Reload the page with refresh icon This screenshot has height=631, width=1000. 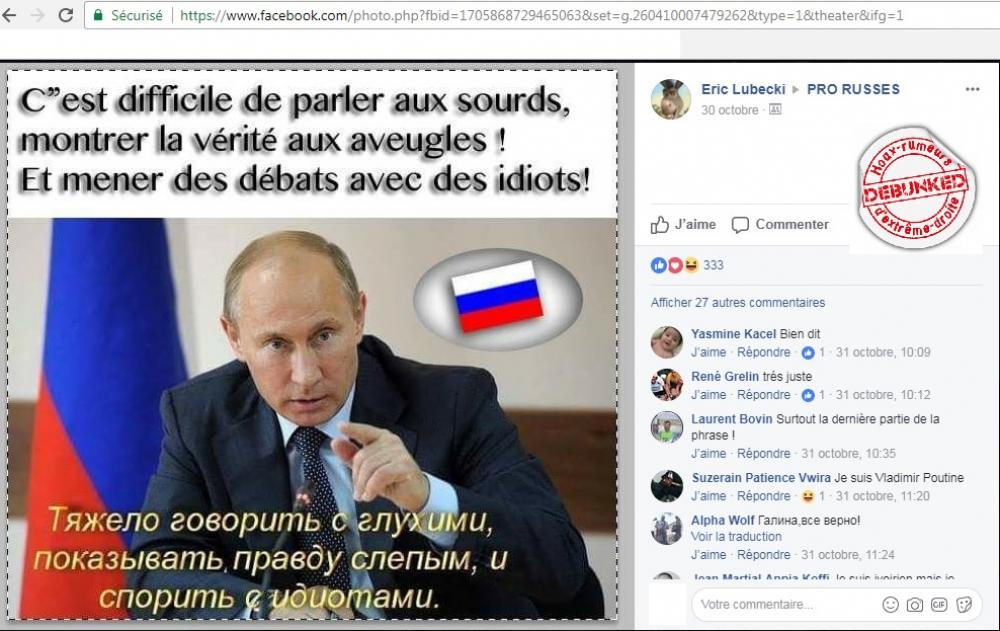[66, 15]
